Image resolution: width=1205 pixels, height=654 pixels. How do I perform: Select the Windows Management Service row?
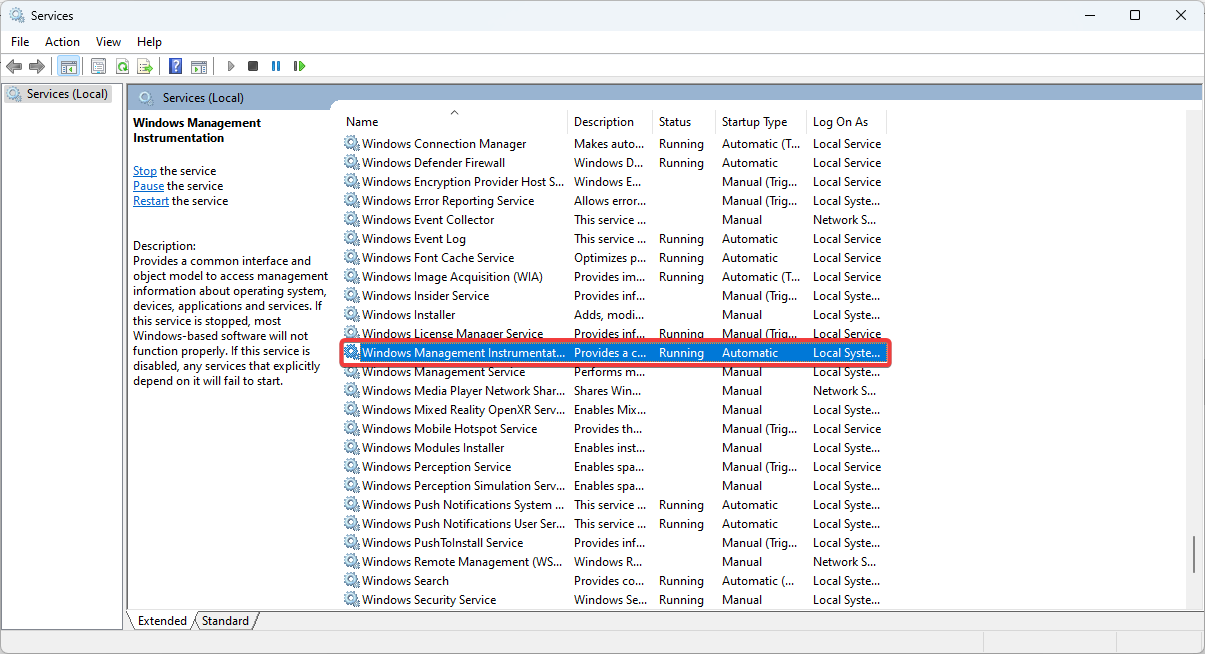614,372
